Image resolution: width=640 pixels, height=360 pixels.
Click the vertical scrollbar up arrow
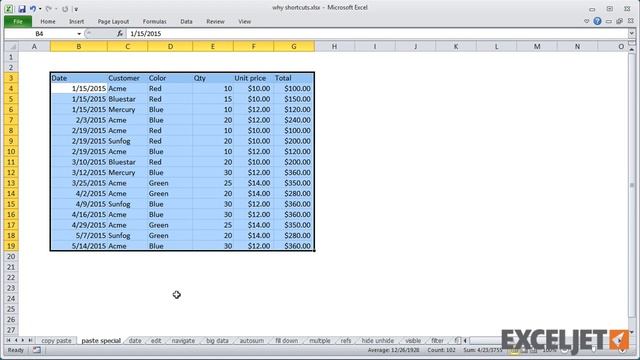coord(631,49)
